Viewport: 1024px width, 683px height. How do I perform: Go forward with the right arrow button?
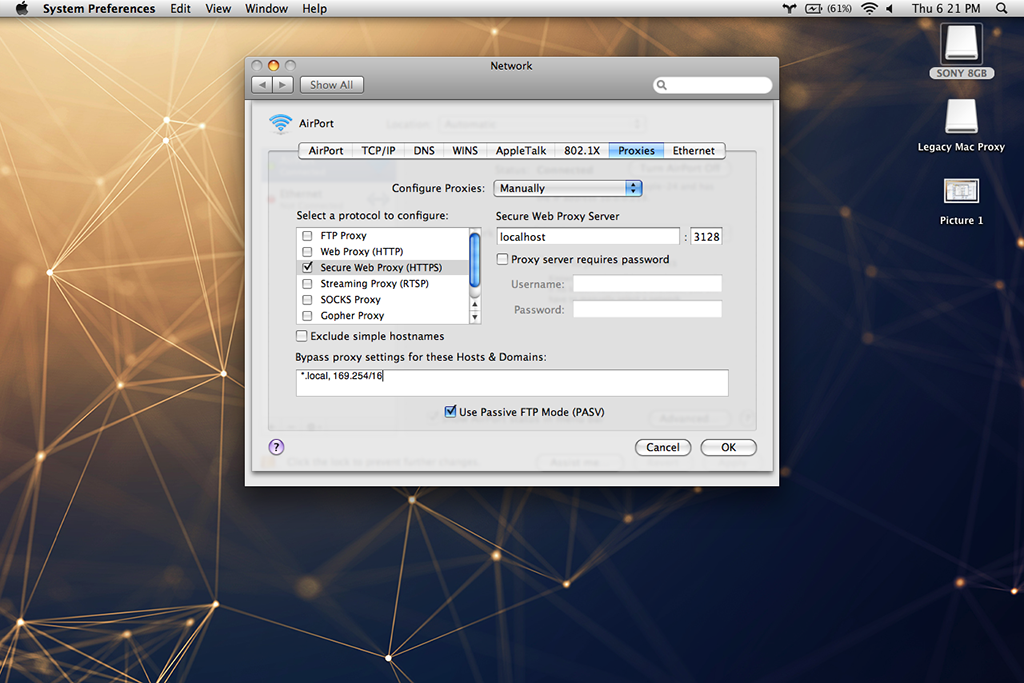(282, 85)
